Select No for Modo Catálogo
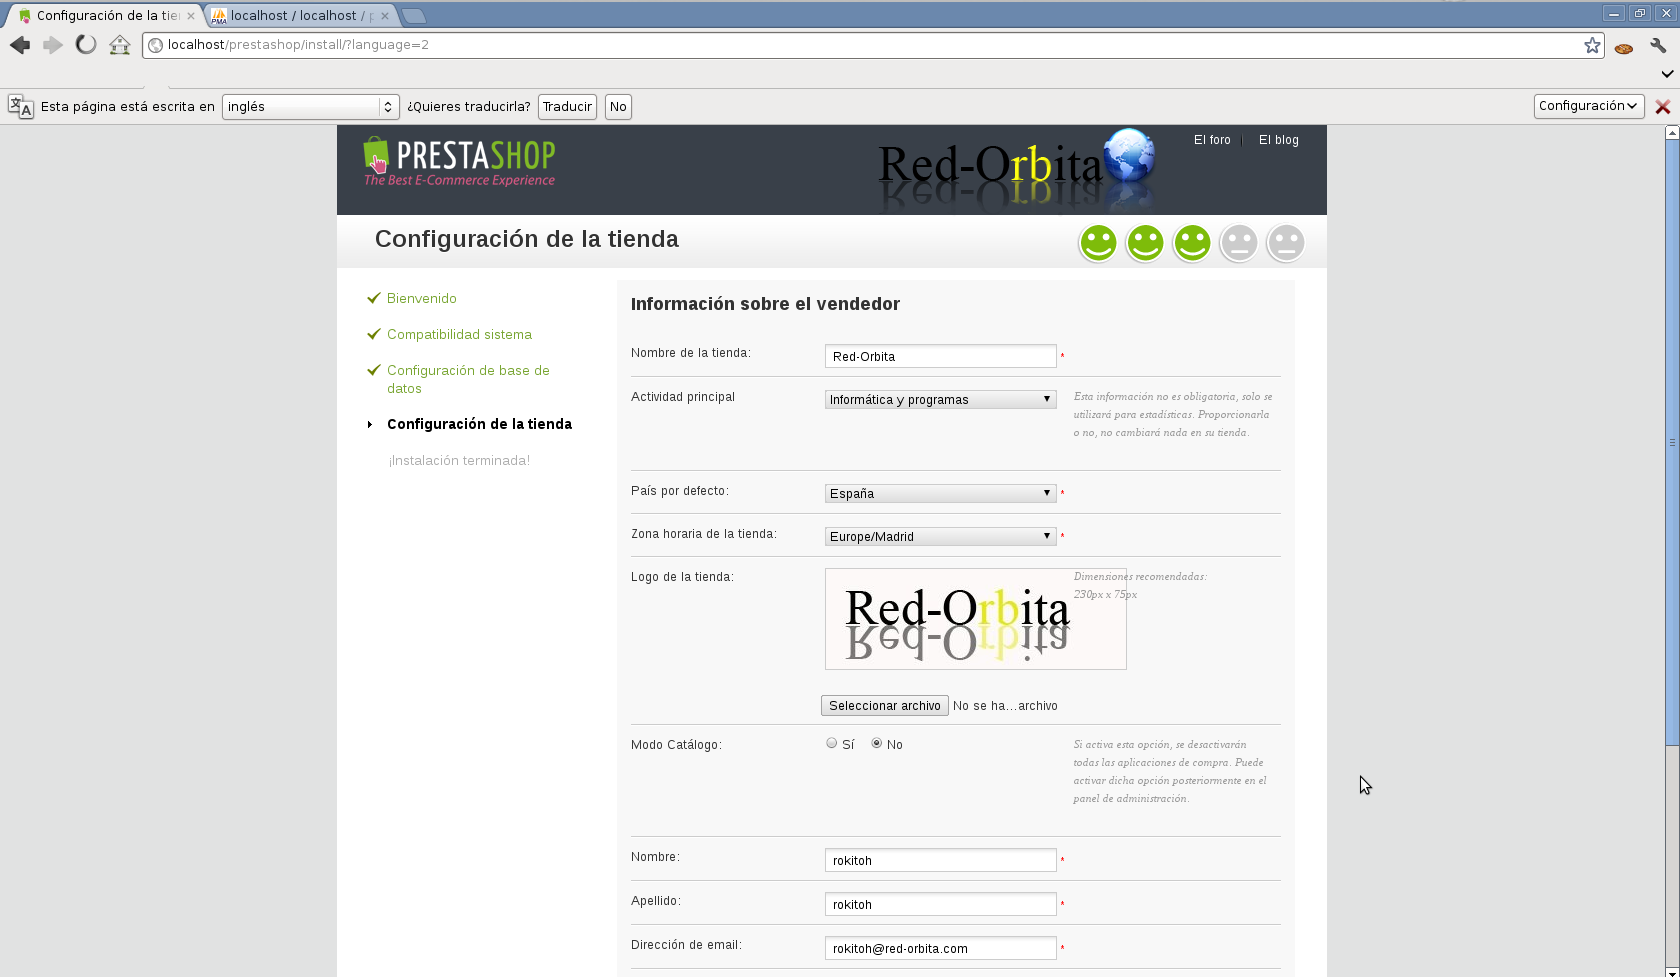 (876, 743)
